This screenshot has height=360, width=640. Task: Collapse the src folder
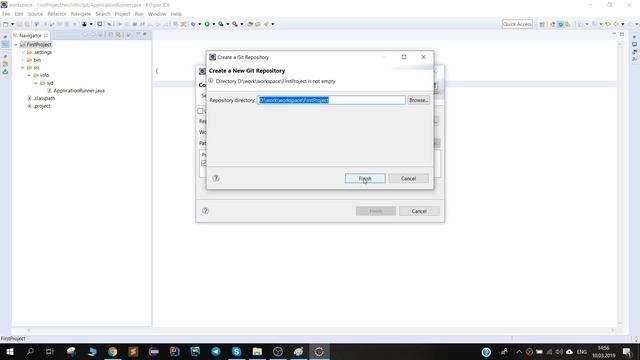(23, 68)
